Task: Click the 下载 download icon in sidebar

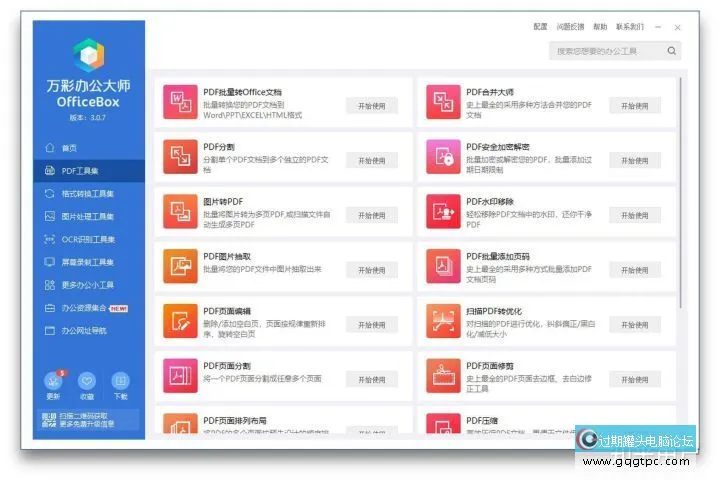Action: point(120,381)
